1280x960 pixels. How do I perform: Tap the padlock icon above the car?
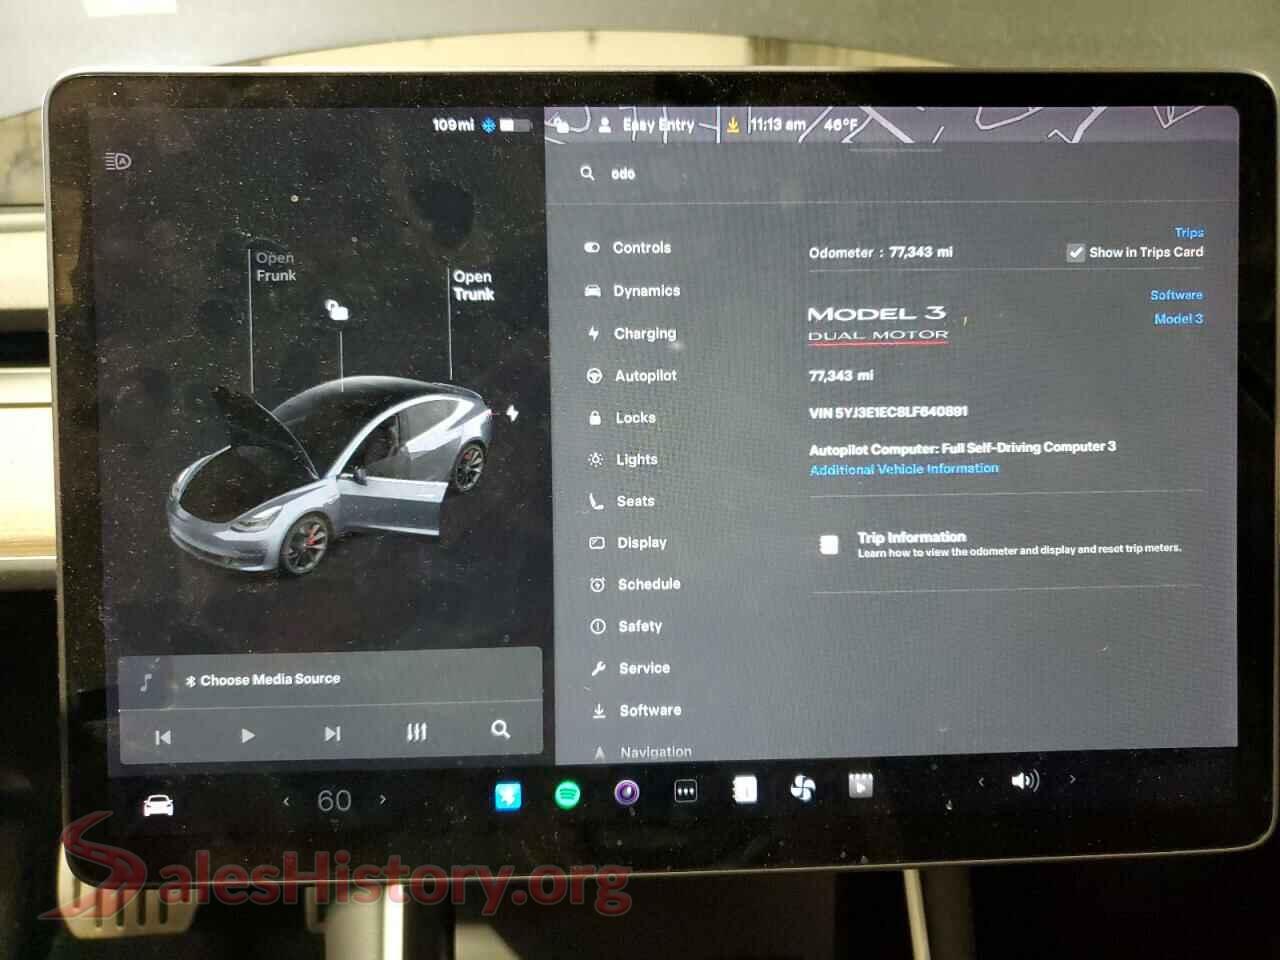(x=337, y=310)
